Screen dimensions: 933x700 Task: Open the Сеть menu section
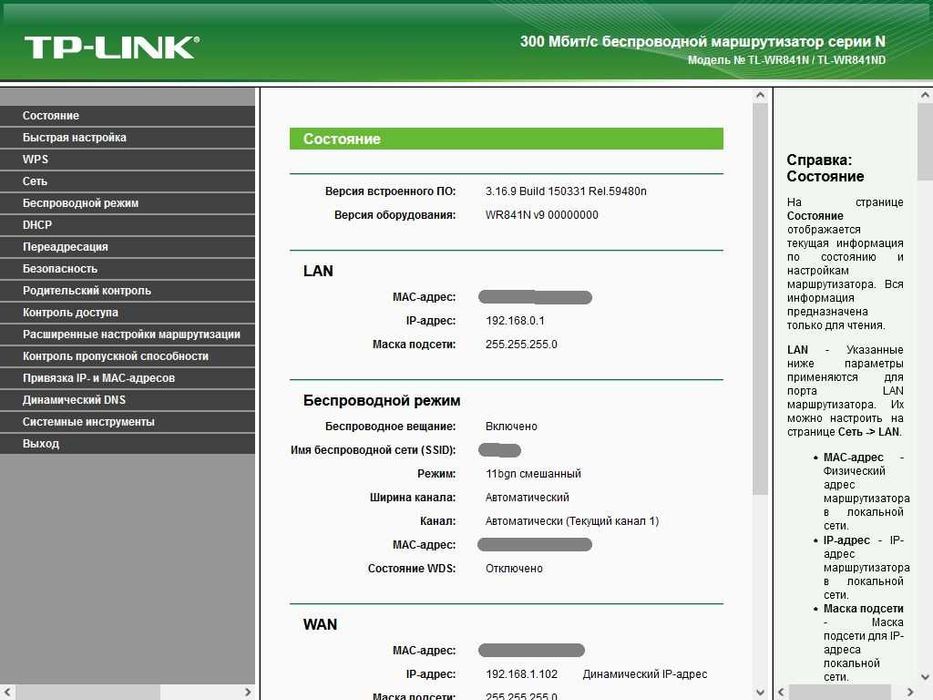pos(127,181)
